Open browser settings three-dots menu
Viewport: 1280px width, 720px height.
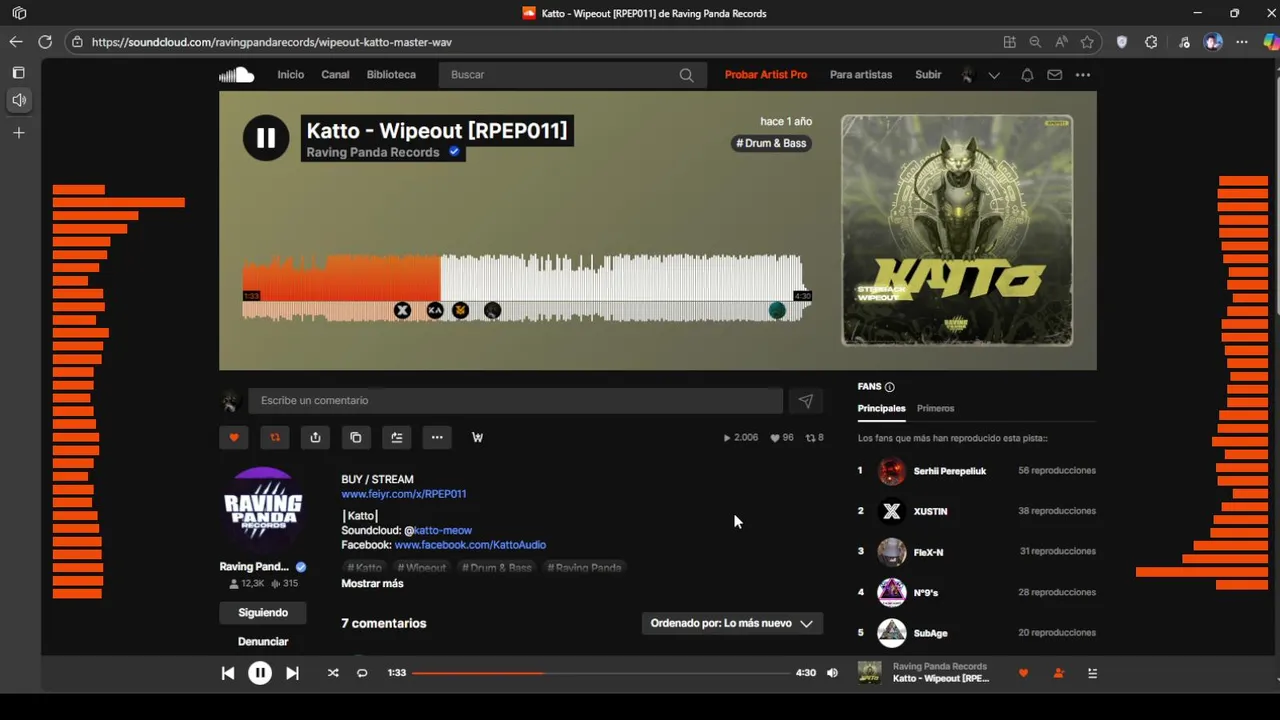tap(1242, 42)
